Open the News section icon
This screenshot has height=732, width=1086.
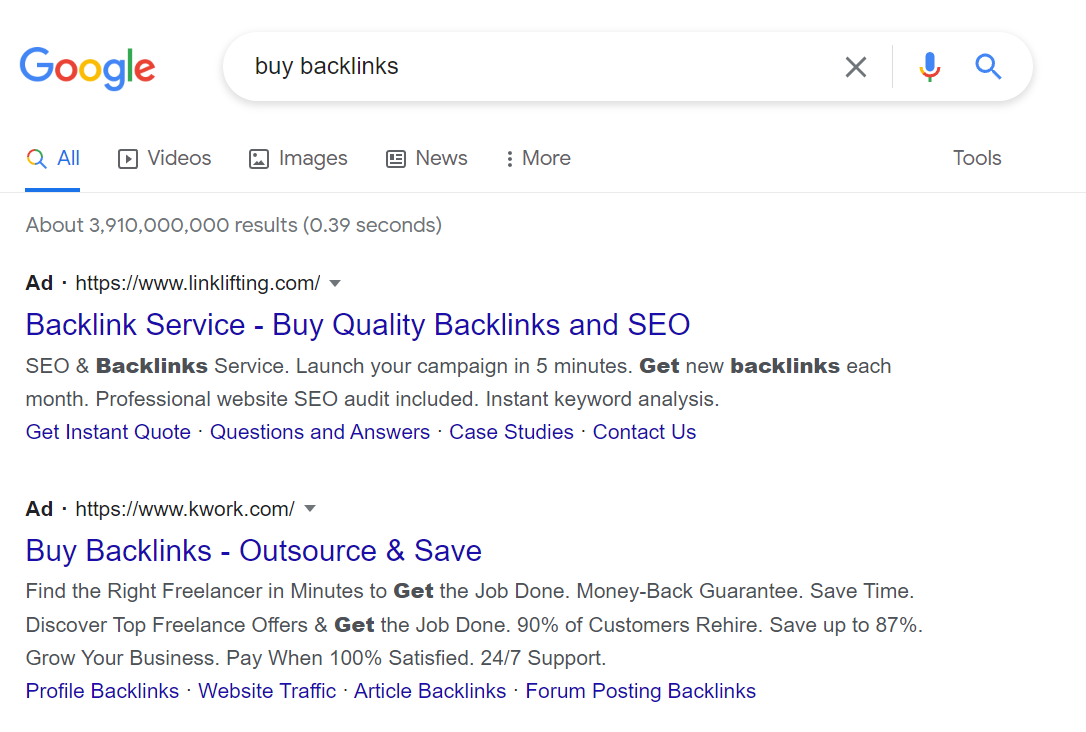395,158
